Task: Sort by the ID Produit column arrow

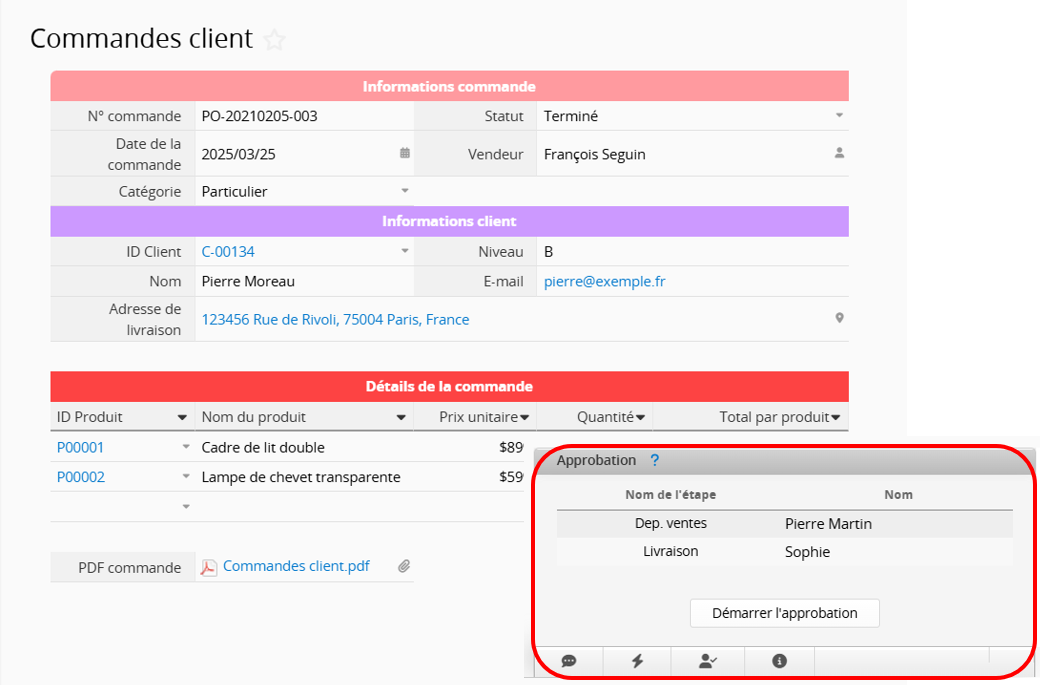Action: (182, 418)
